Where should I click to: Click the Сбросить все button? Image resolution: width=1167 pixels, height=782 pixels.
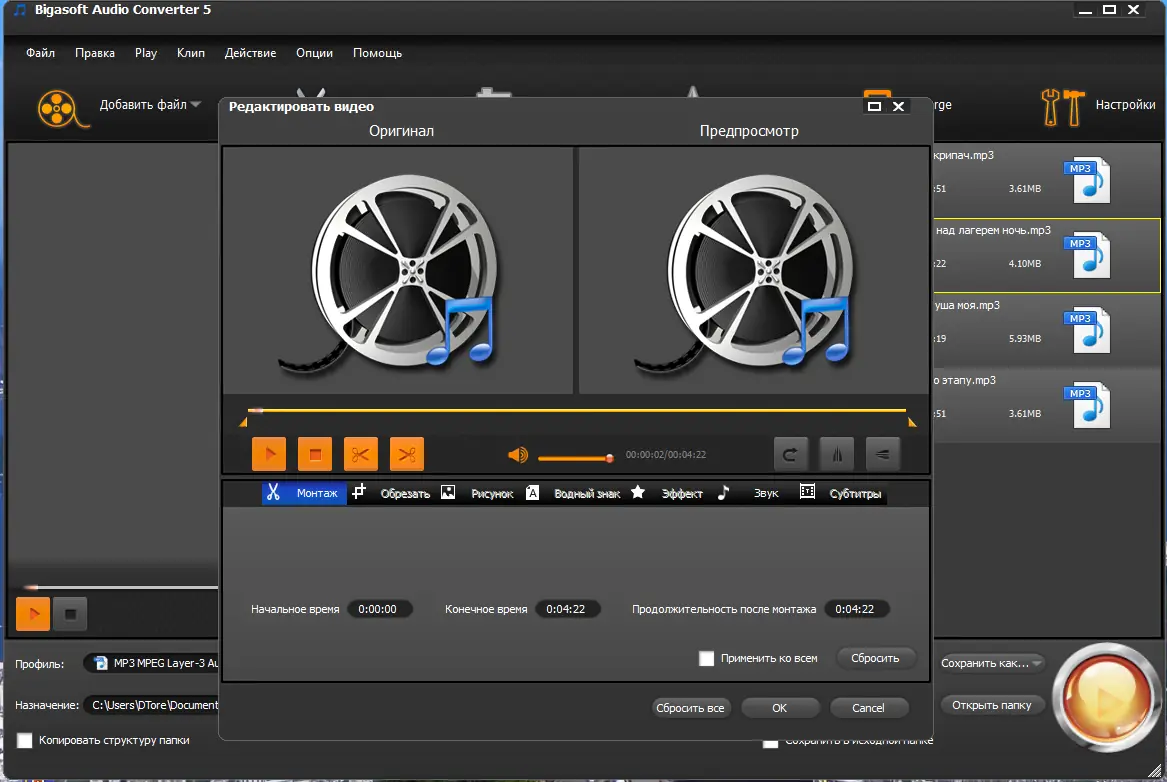click(690, 708)
